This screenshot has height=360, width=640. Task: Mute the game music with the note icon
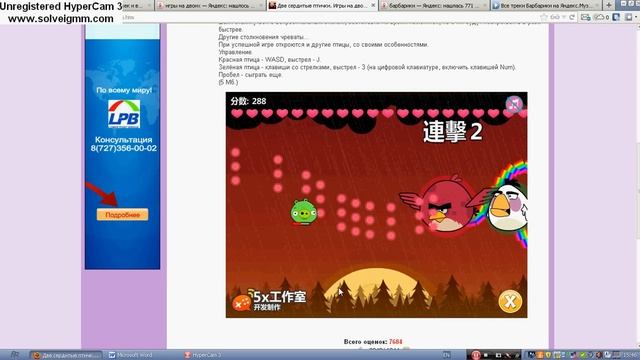514,104
